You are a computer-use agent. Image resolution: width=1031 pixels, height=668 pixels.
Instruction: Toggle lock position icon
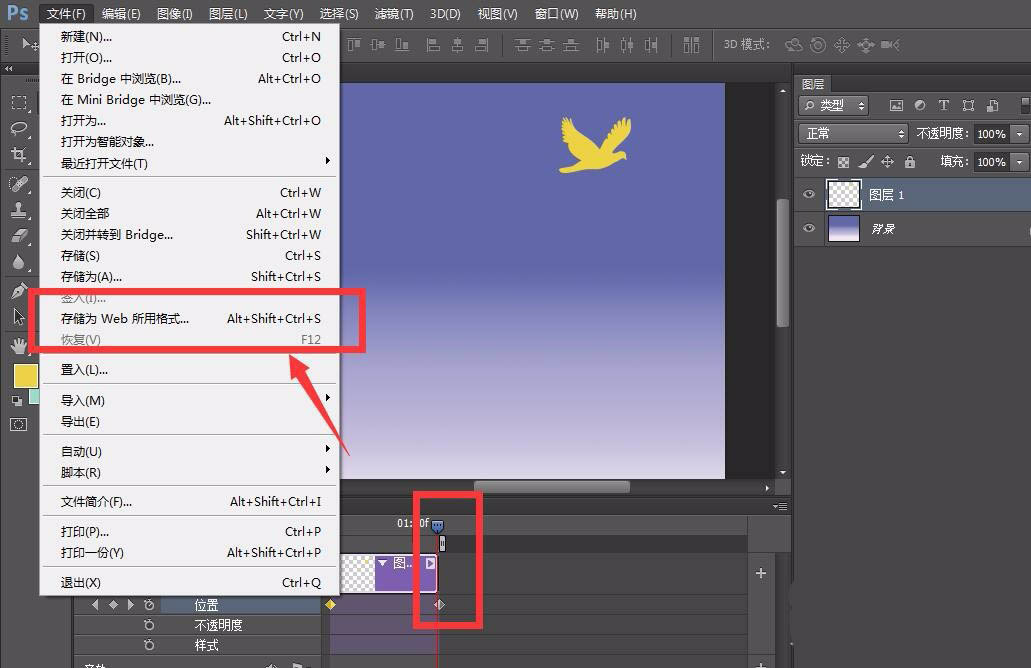[888, 162]
